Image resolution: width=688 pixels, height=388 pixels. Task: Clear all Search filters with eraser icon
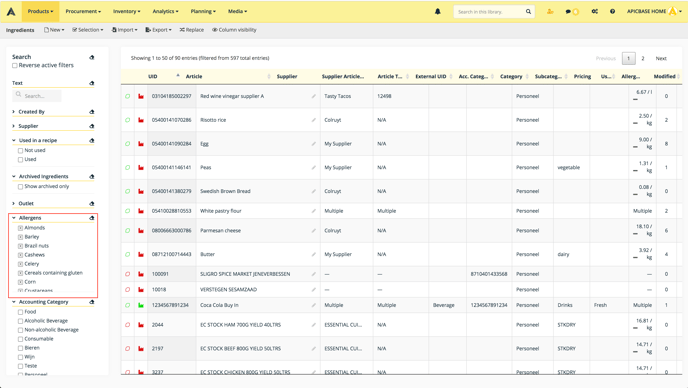click(92, 57)
